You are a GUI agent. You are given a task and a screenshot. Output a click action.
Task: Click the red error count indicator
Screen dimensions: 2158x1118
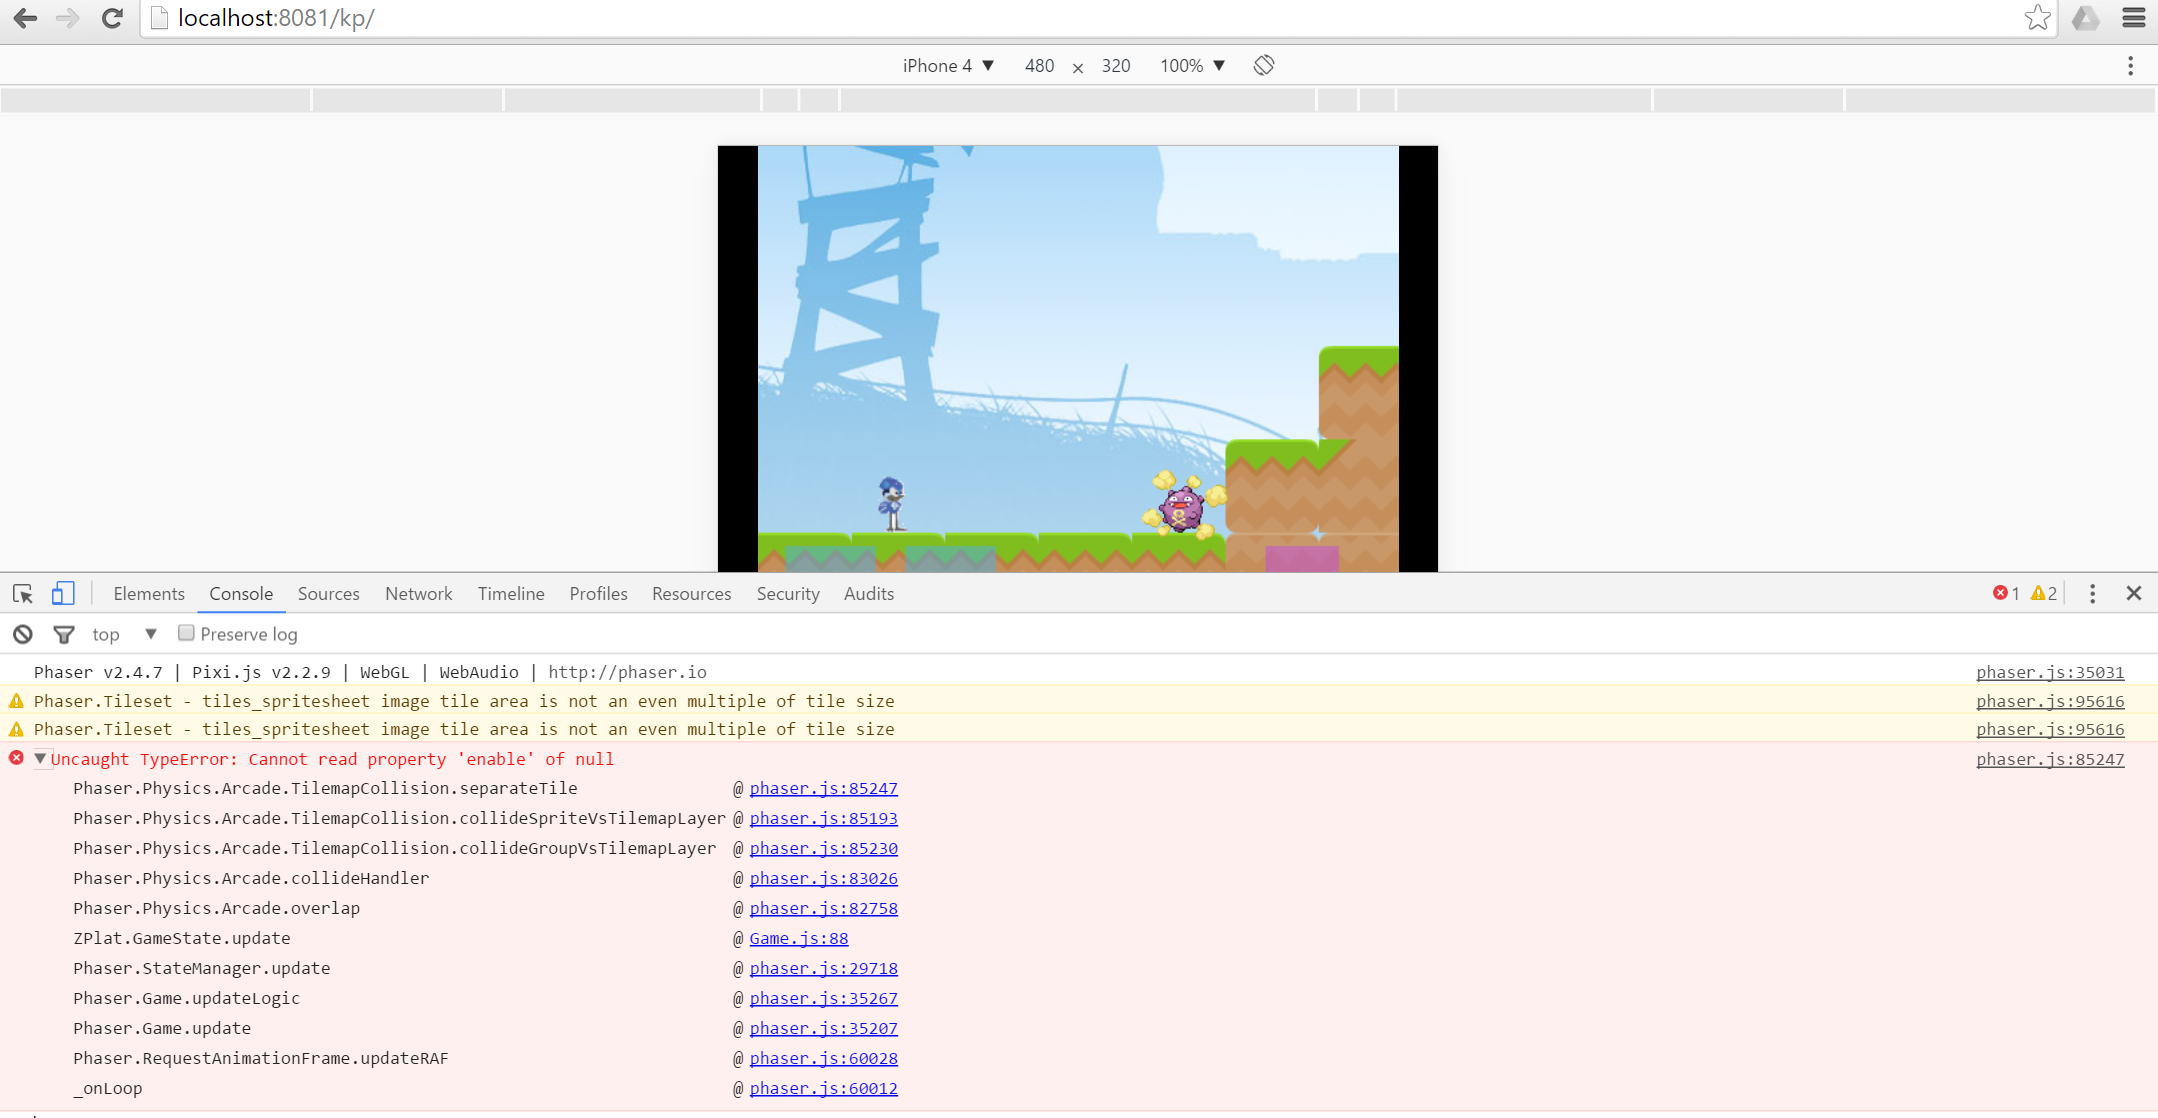click(2006, 593)
